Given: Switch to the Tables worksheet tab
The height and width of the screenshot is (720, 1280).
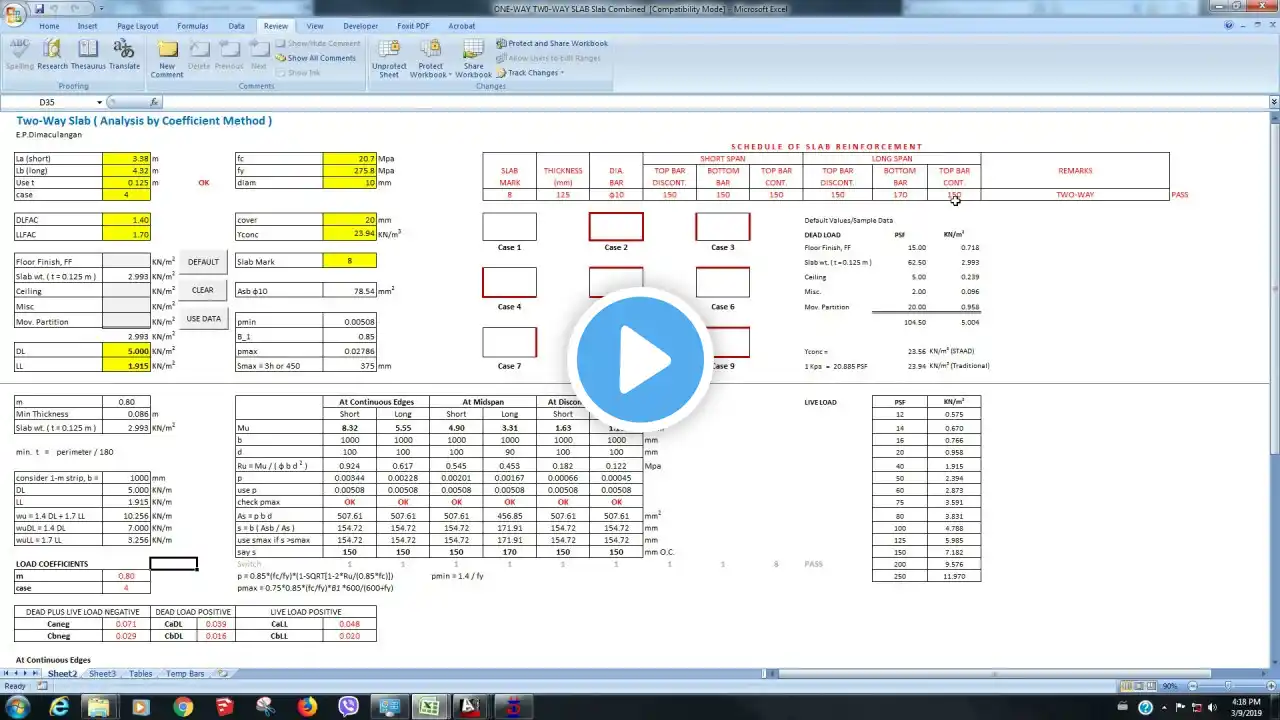Looking at the screenshot, I should [141, 674].
